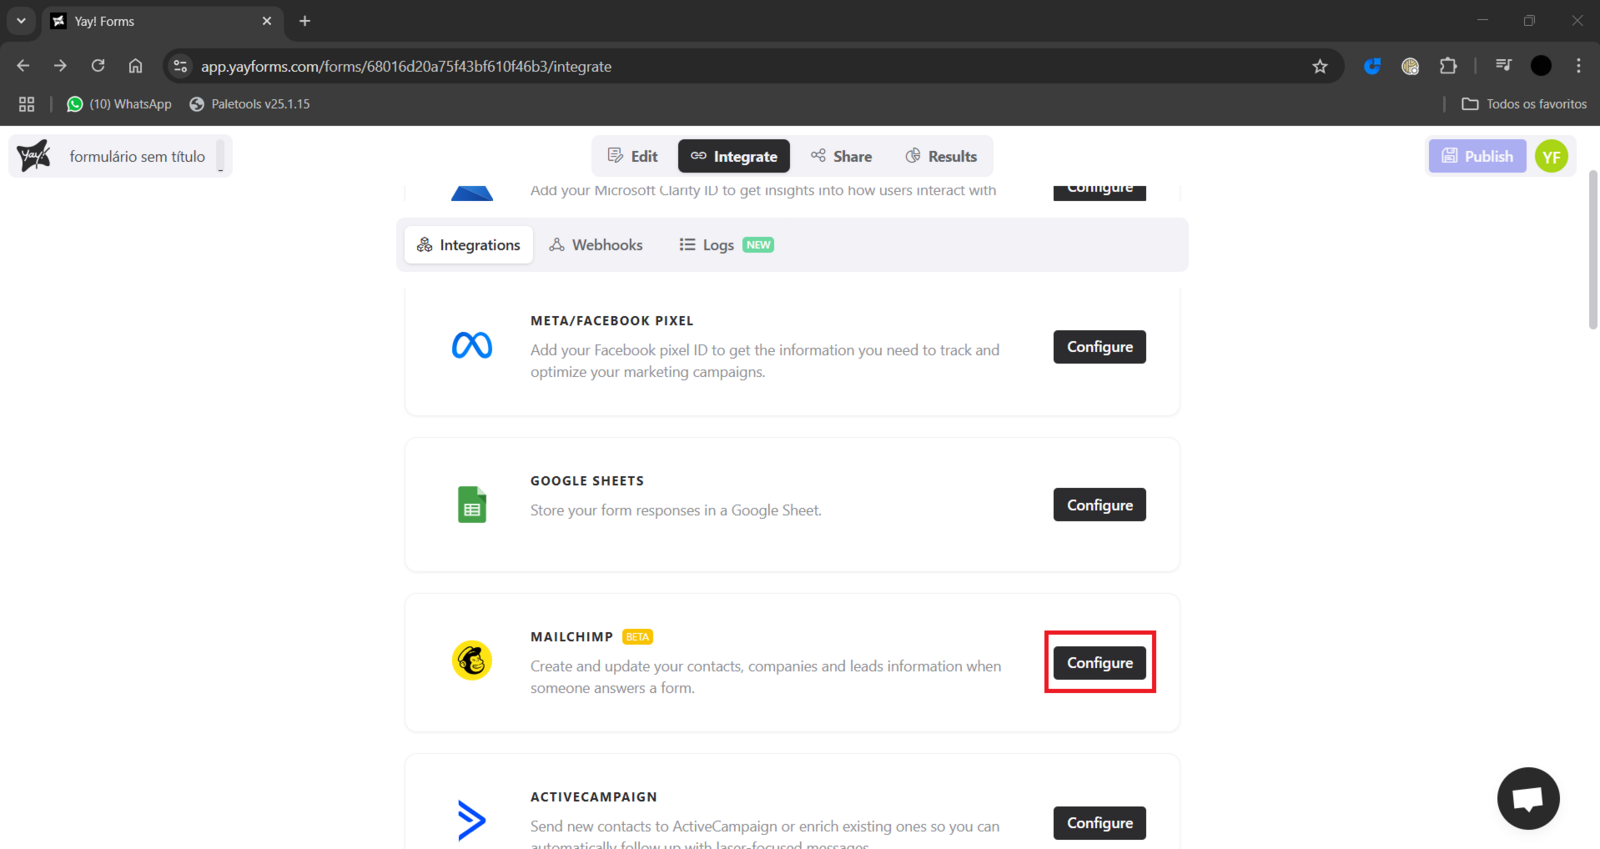Bookmark this page with star icon
1600x849 pixels.
[x=1320, y=66]
